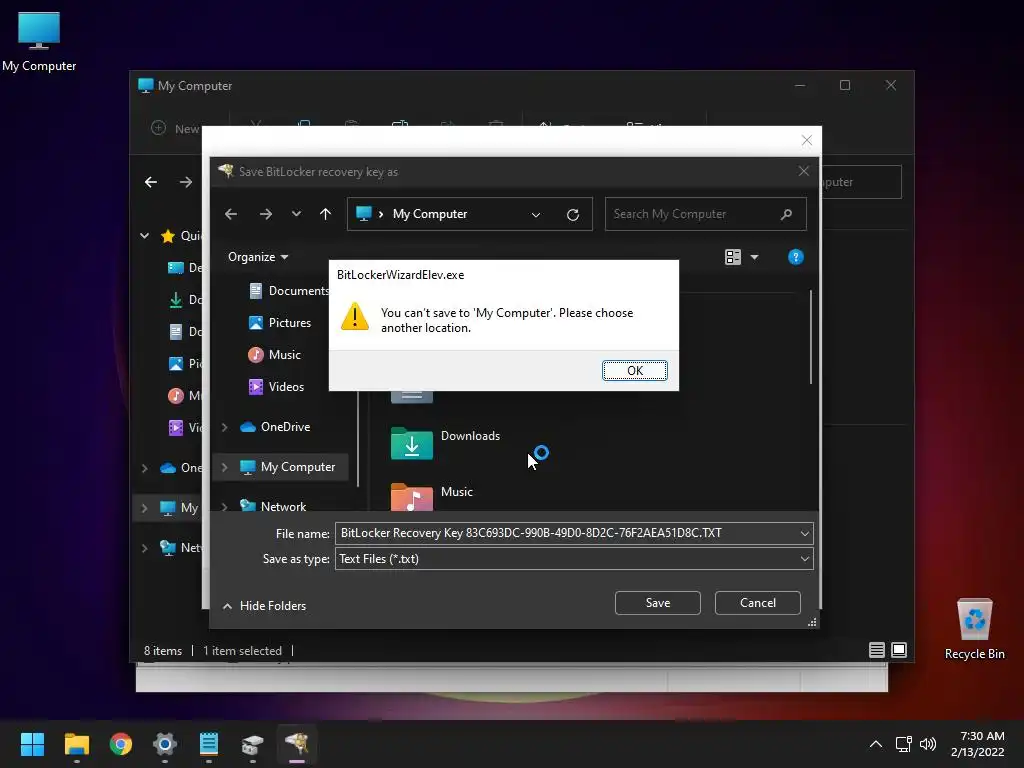Click the change view icon in dialog
Screen dimensions: 1024x768
pyautogui.click(x=733, y=257)
